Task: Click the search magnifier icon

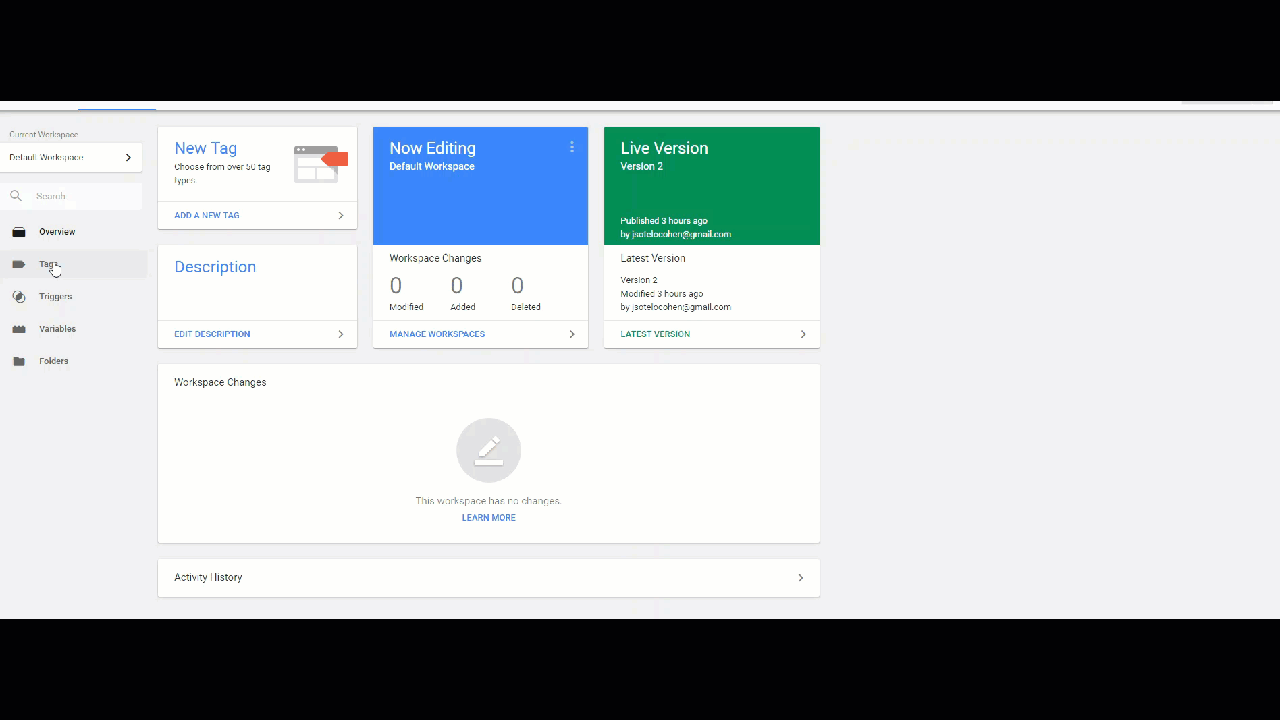Action: [x=16, y=195]
